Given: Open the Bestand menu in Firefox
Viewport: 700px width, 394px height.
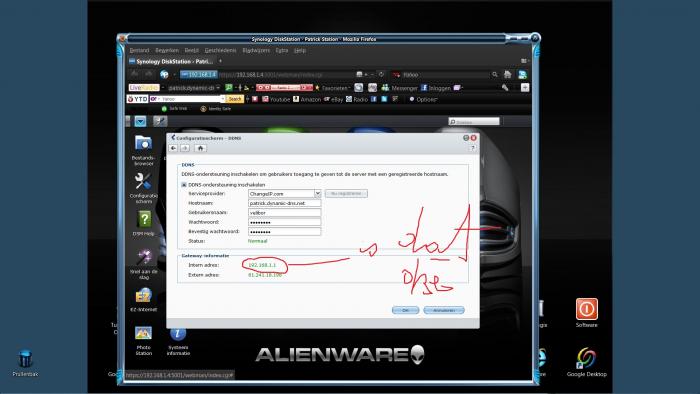Looking at the screenshot, I should (x=139, y=50).
